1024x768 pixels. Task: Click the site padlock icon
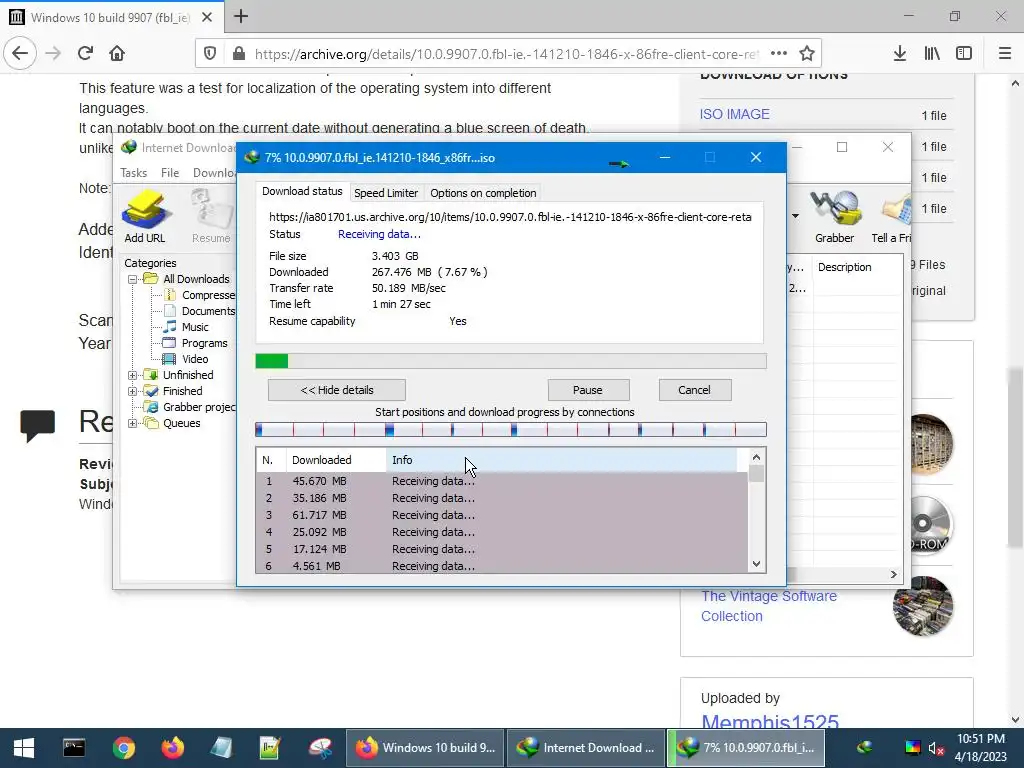(239, 54)
